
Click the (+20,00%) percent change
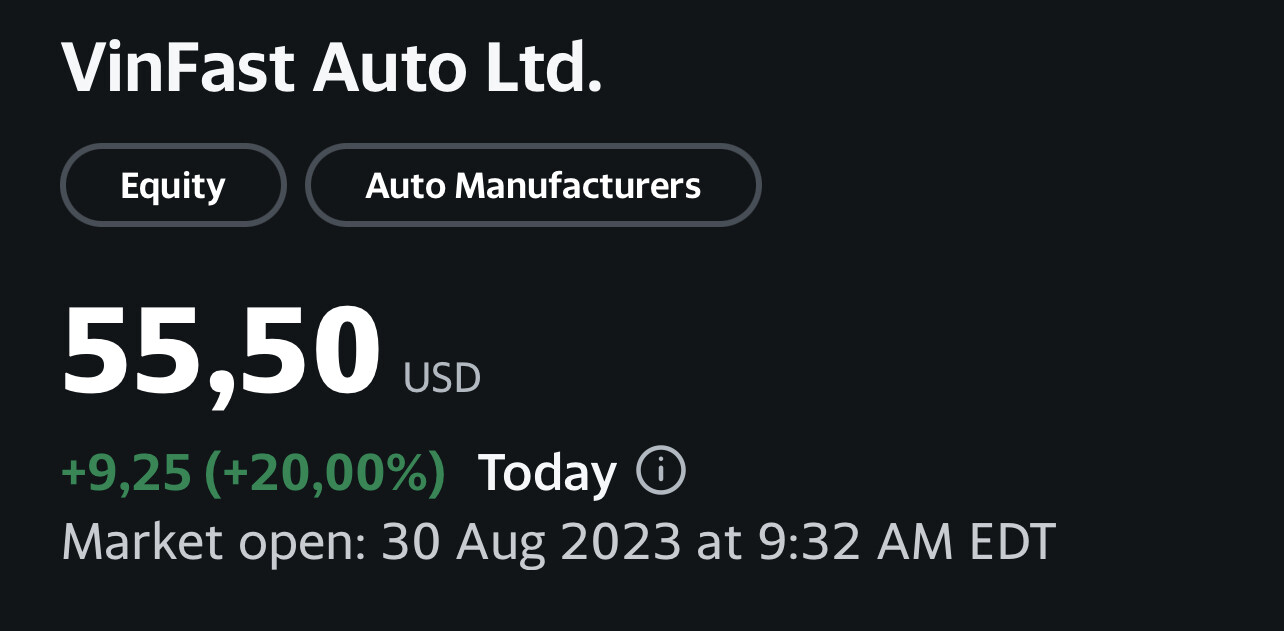325,473
